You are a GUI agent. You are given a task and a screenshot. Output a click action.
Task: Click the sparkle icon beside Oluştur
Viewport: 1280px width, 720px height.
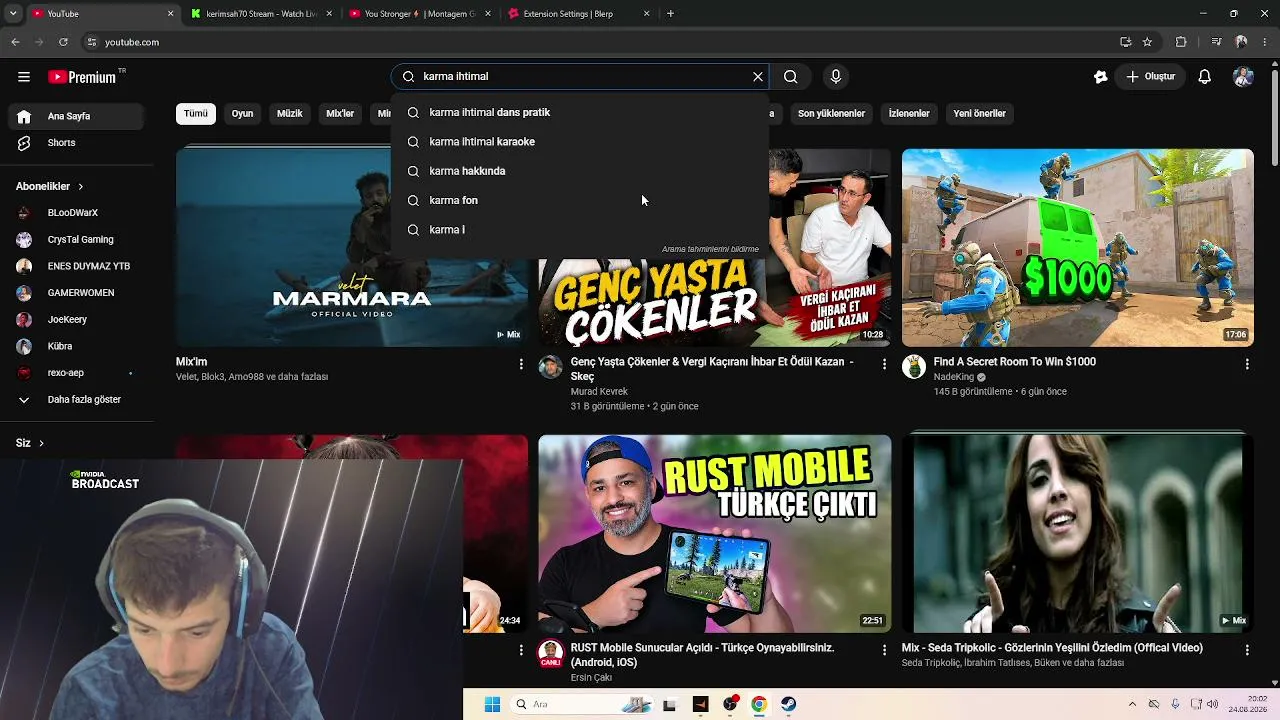click(x=1101, y=77)
